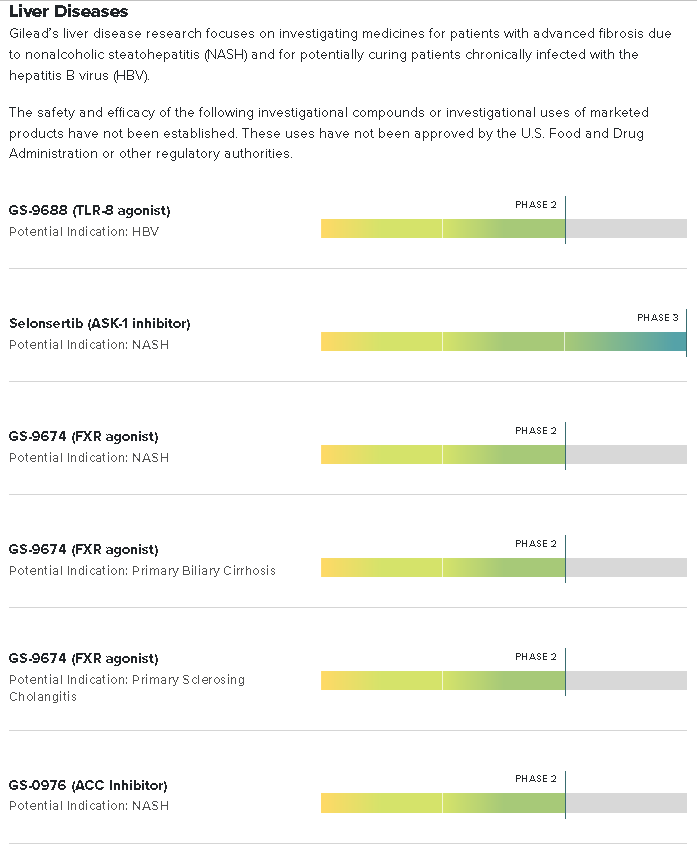Click 'Potential Indication: HBV' text
Image resolution: width=697 pixels, height=856 pixels.
pyautogui.click(x=84, y=231)
